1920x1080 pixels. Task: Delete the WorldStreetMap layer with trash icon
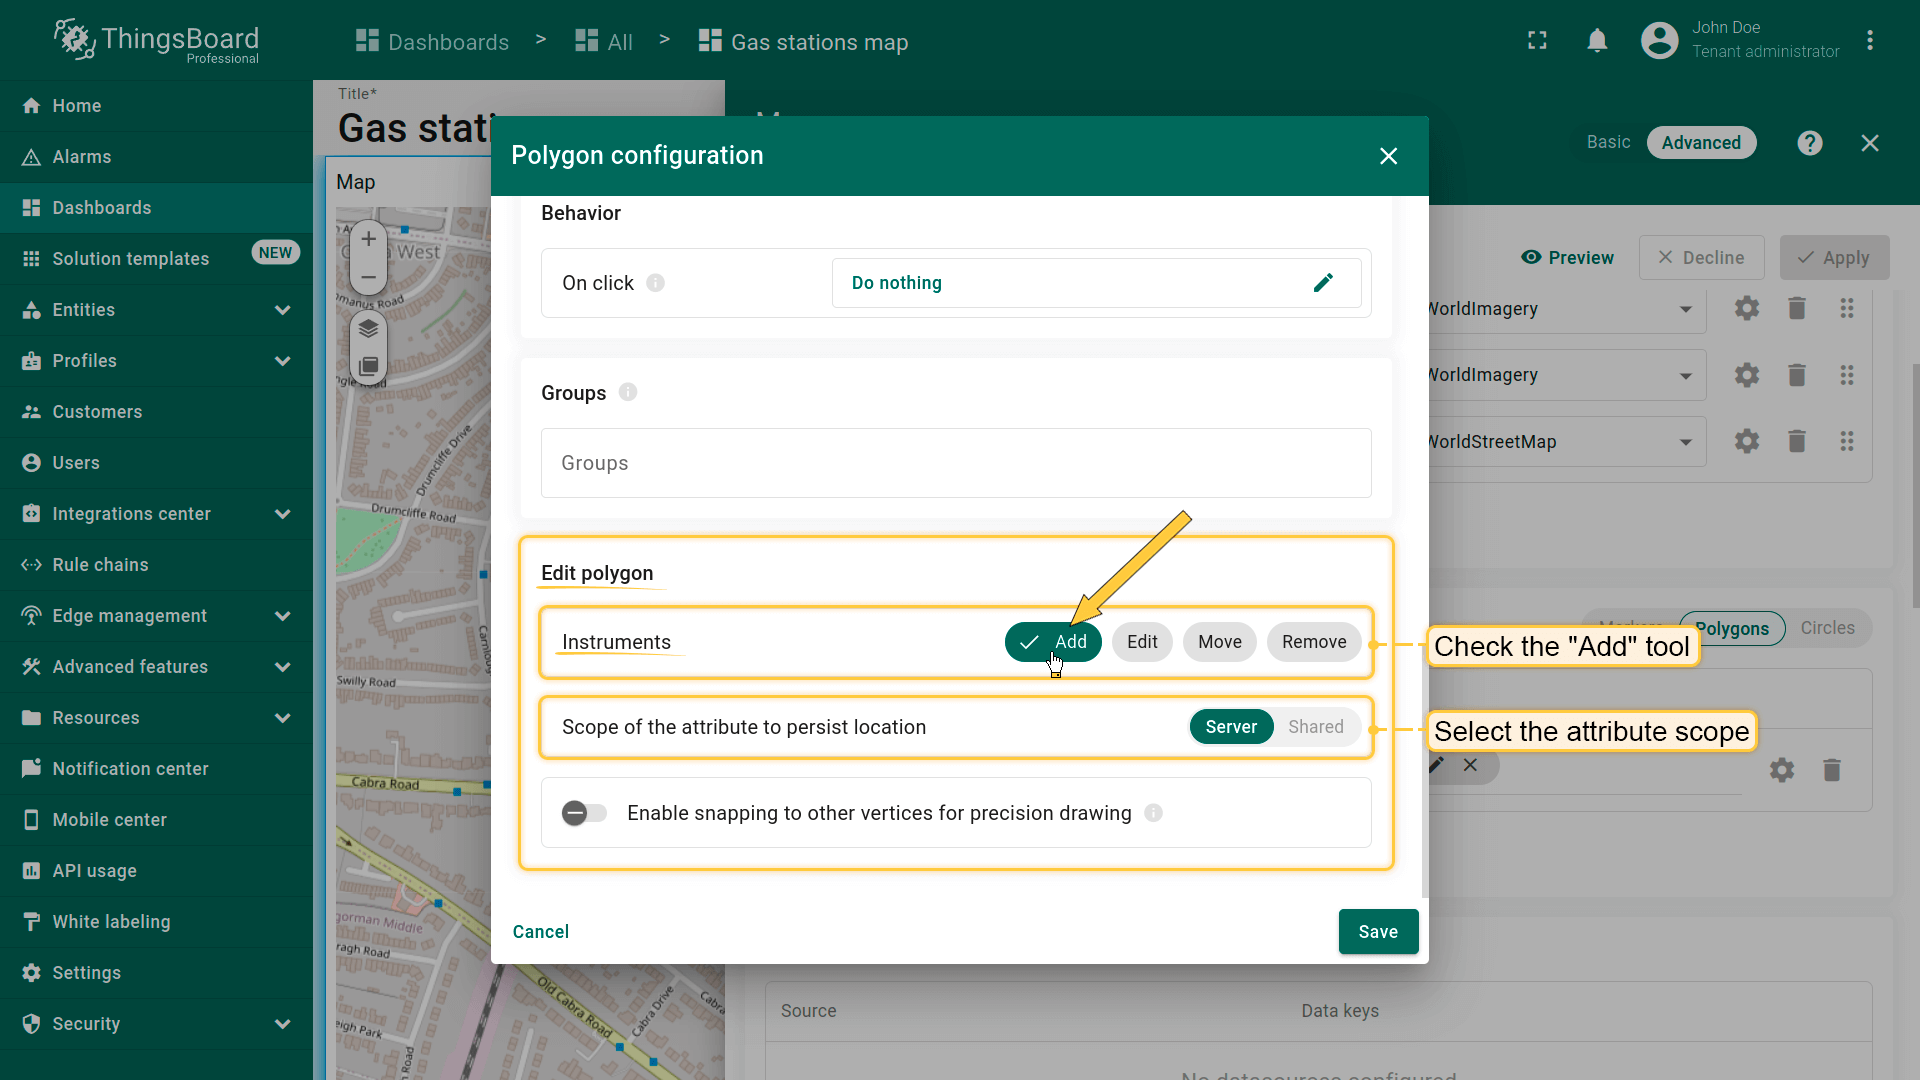[x=1796, y=441]
